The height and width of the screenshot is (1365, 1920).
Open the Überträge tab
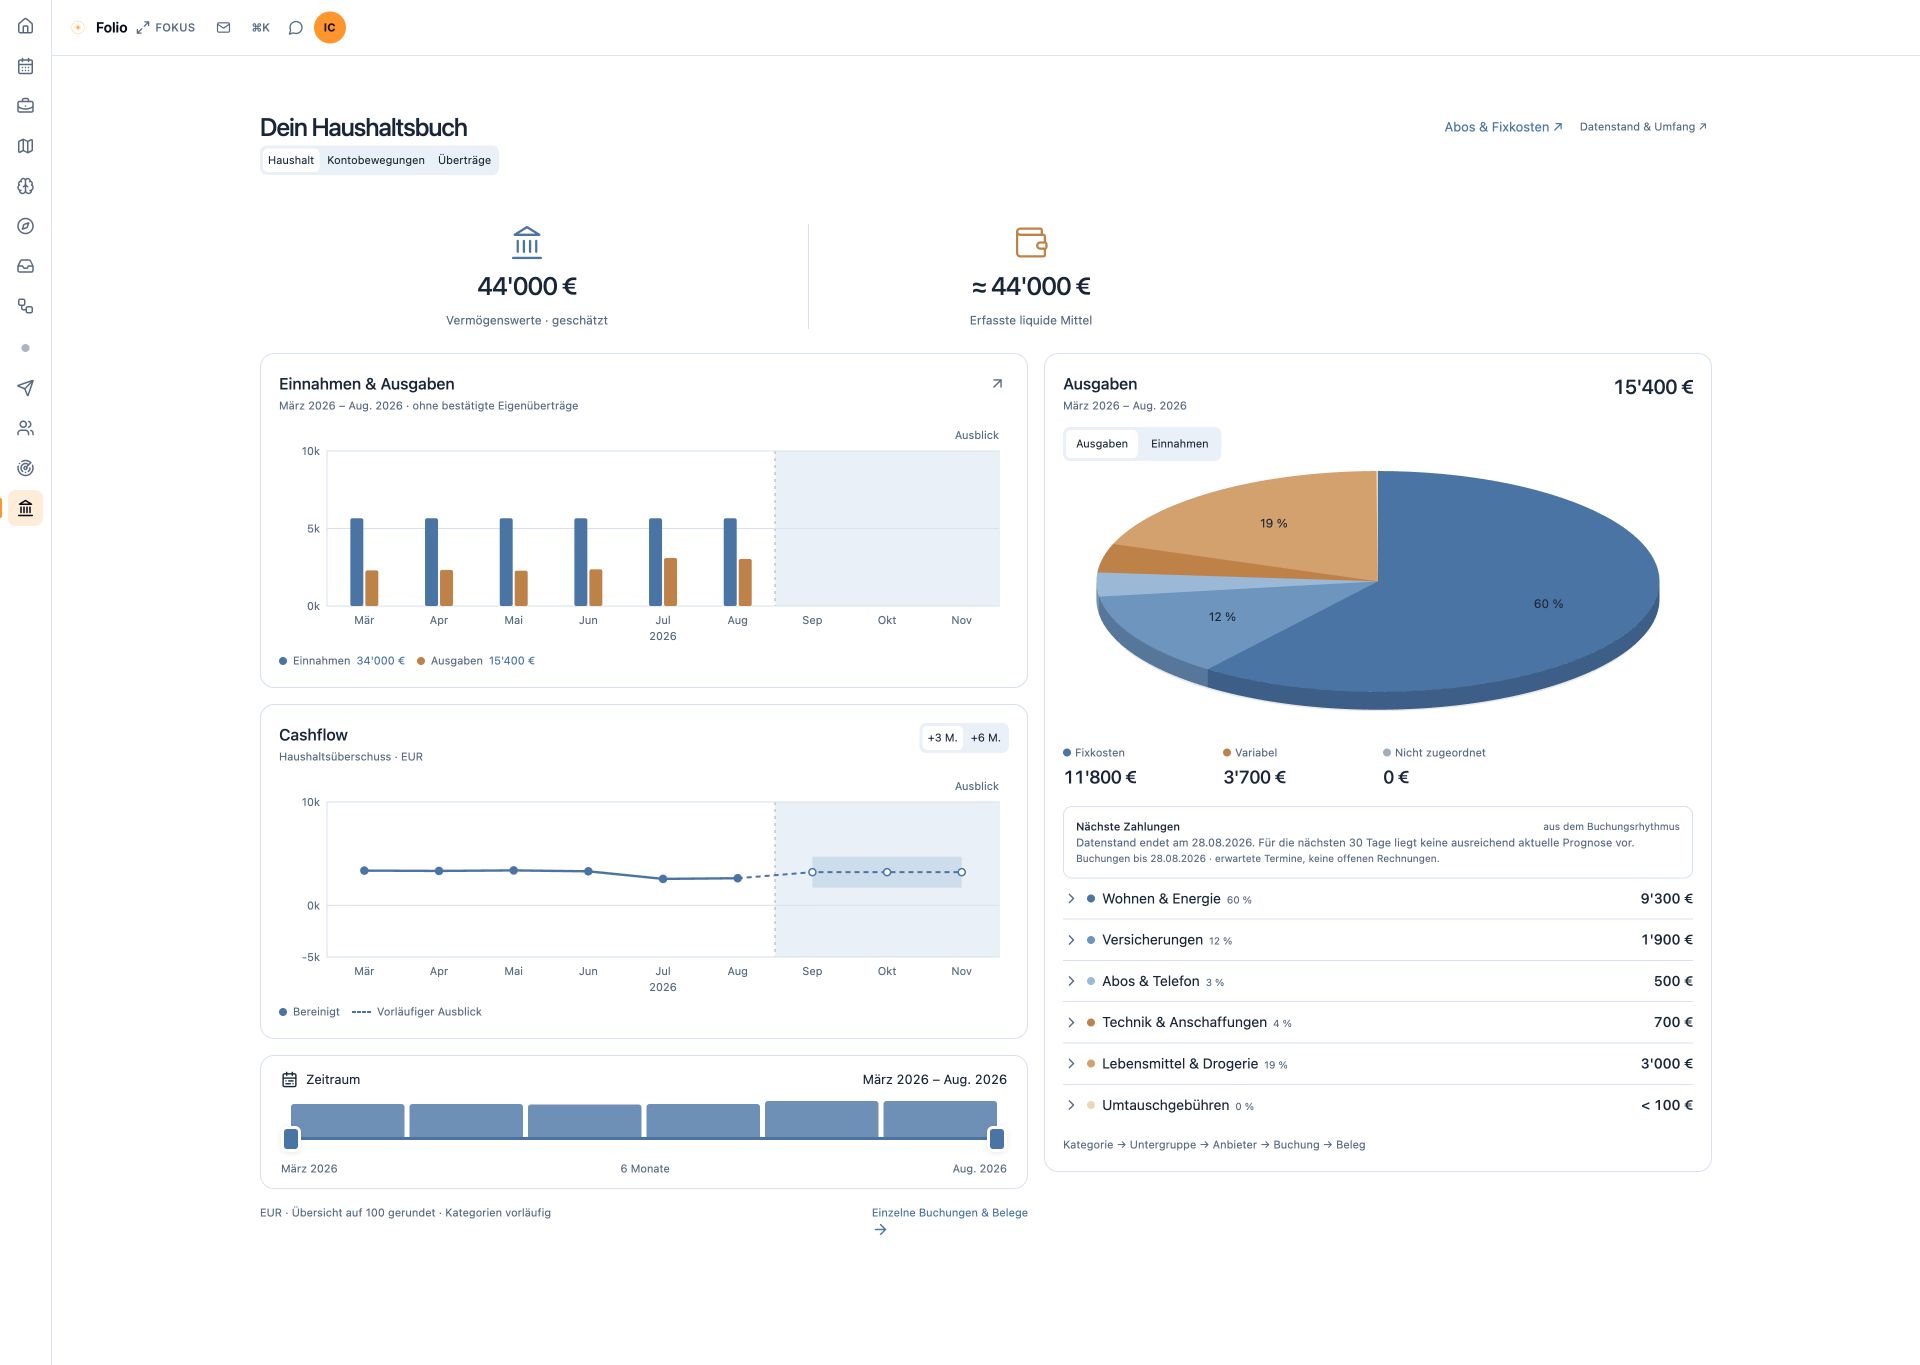coord(464,160)
